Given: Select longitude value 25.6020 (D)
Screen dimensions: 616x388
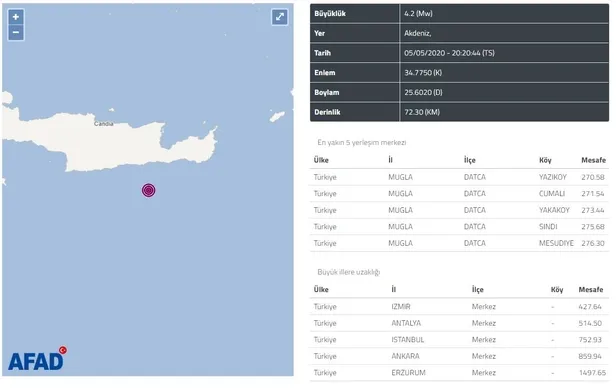Looking at the screenshot, I should coord(423,93).
